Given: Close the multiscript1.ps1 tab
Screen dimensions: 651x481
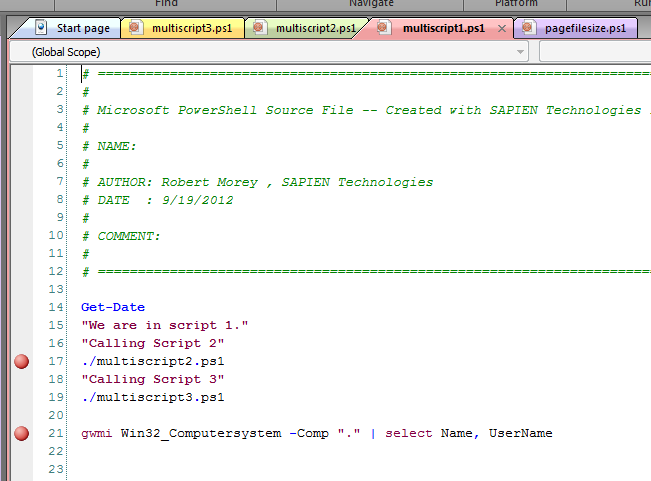Looking at the screenshot, I should pos(502,29).
